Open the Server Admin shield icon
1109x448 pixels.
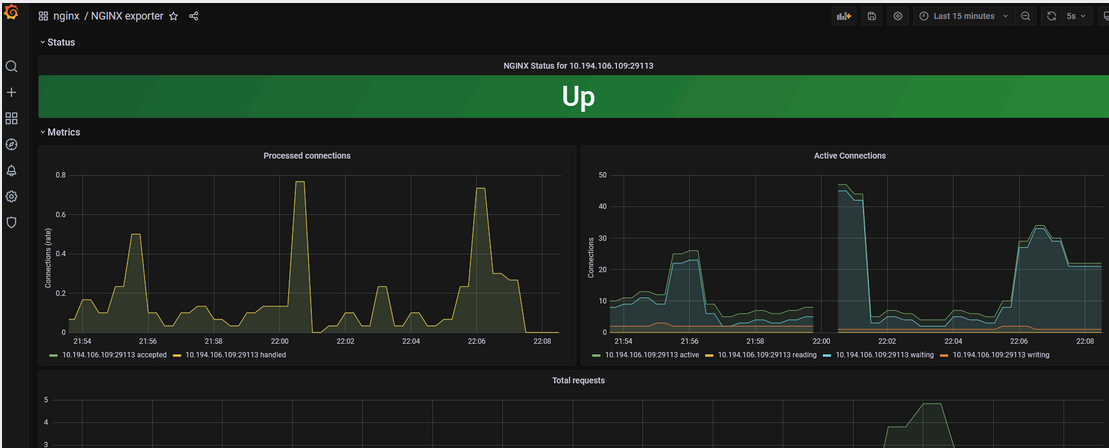click(12, 222)
